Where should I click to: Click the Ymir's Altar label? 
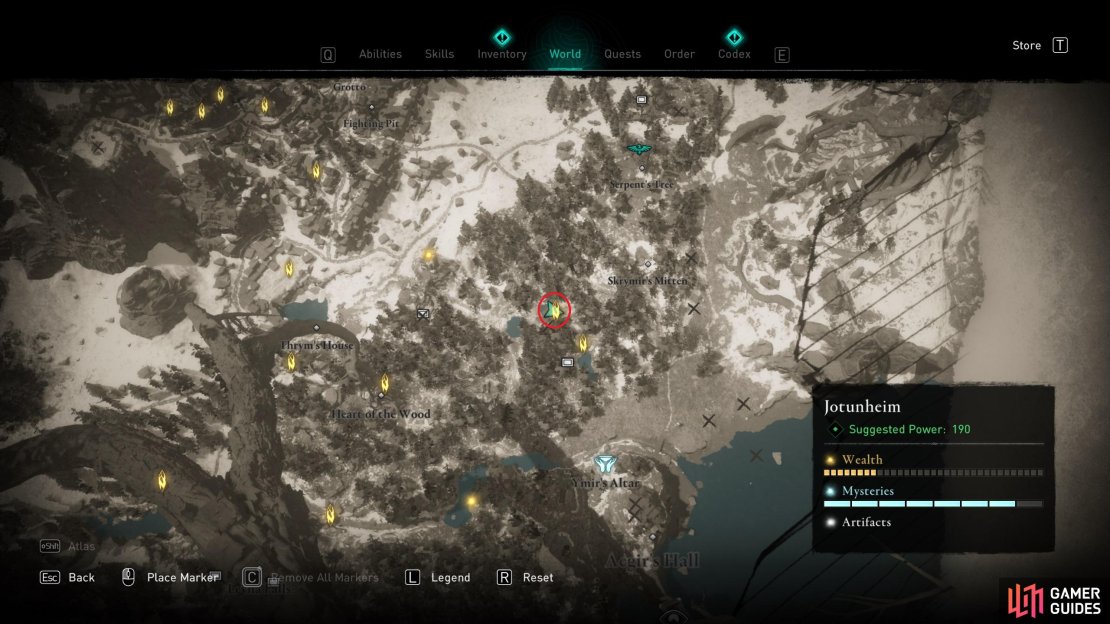tap(605, 482)
